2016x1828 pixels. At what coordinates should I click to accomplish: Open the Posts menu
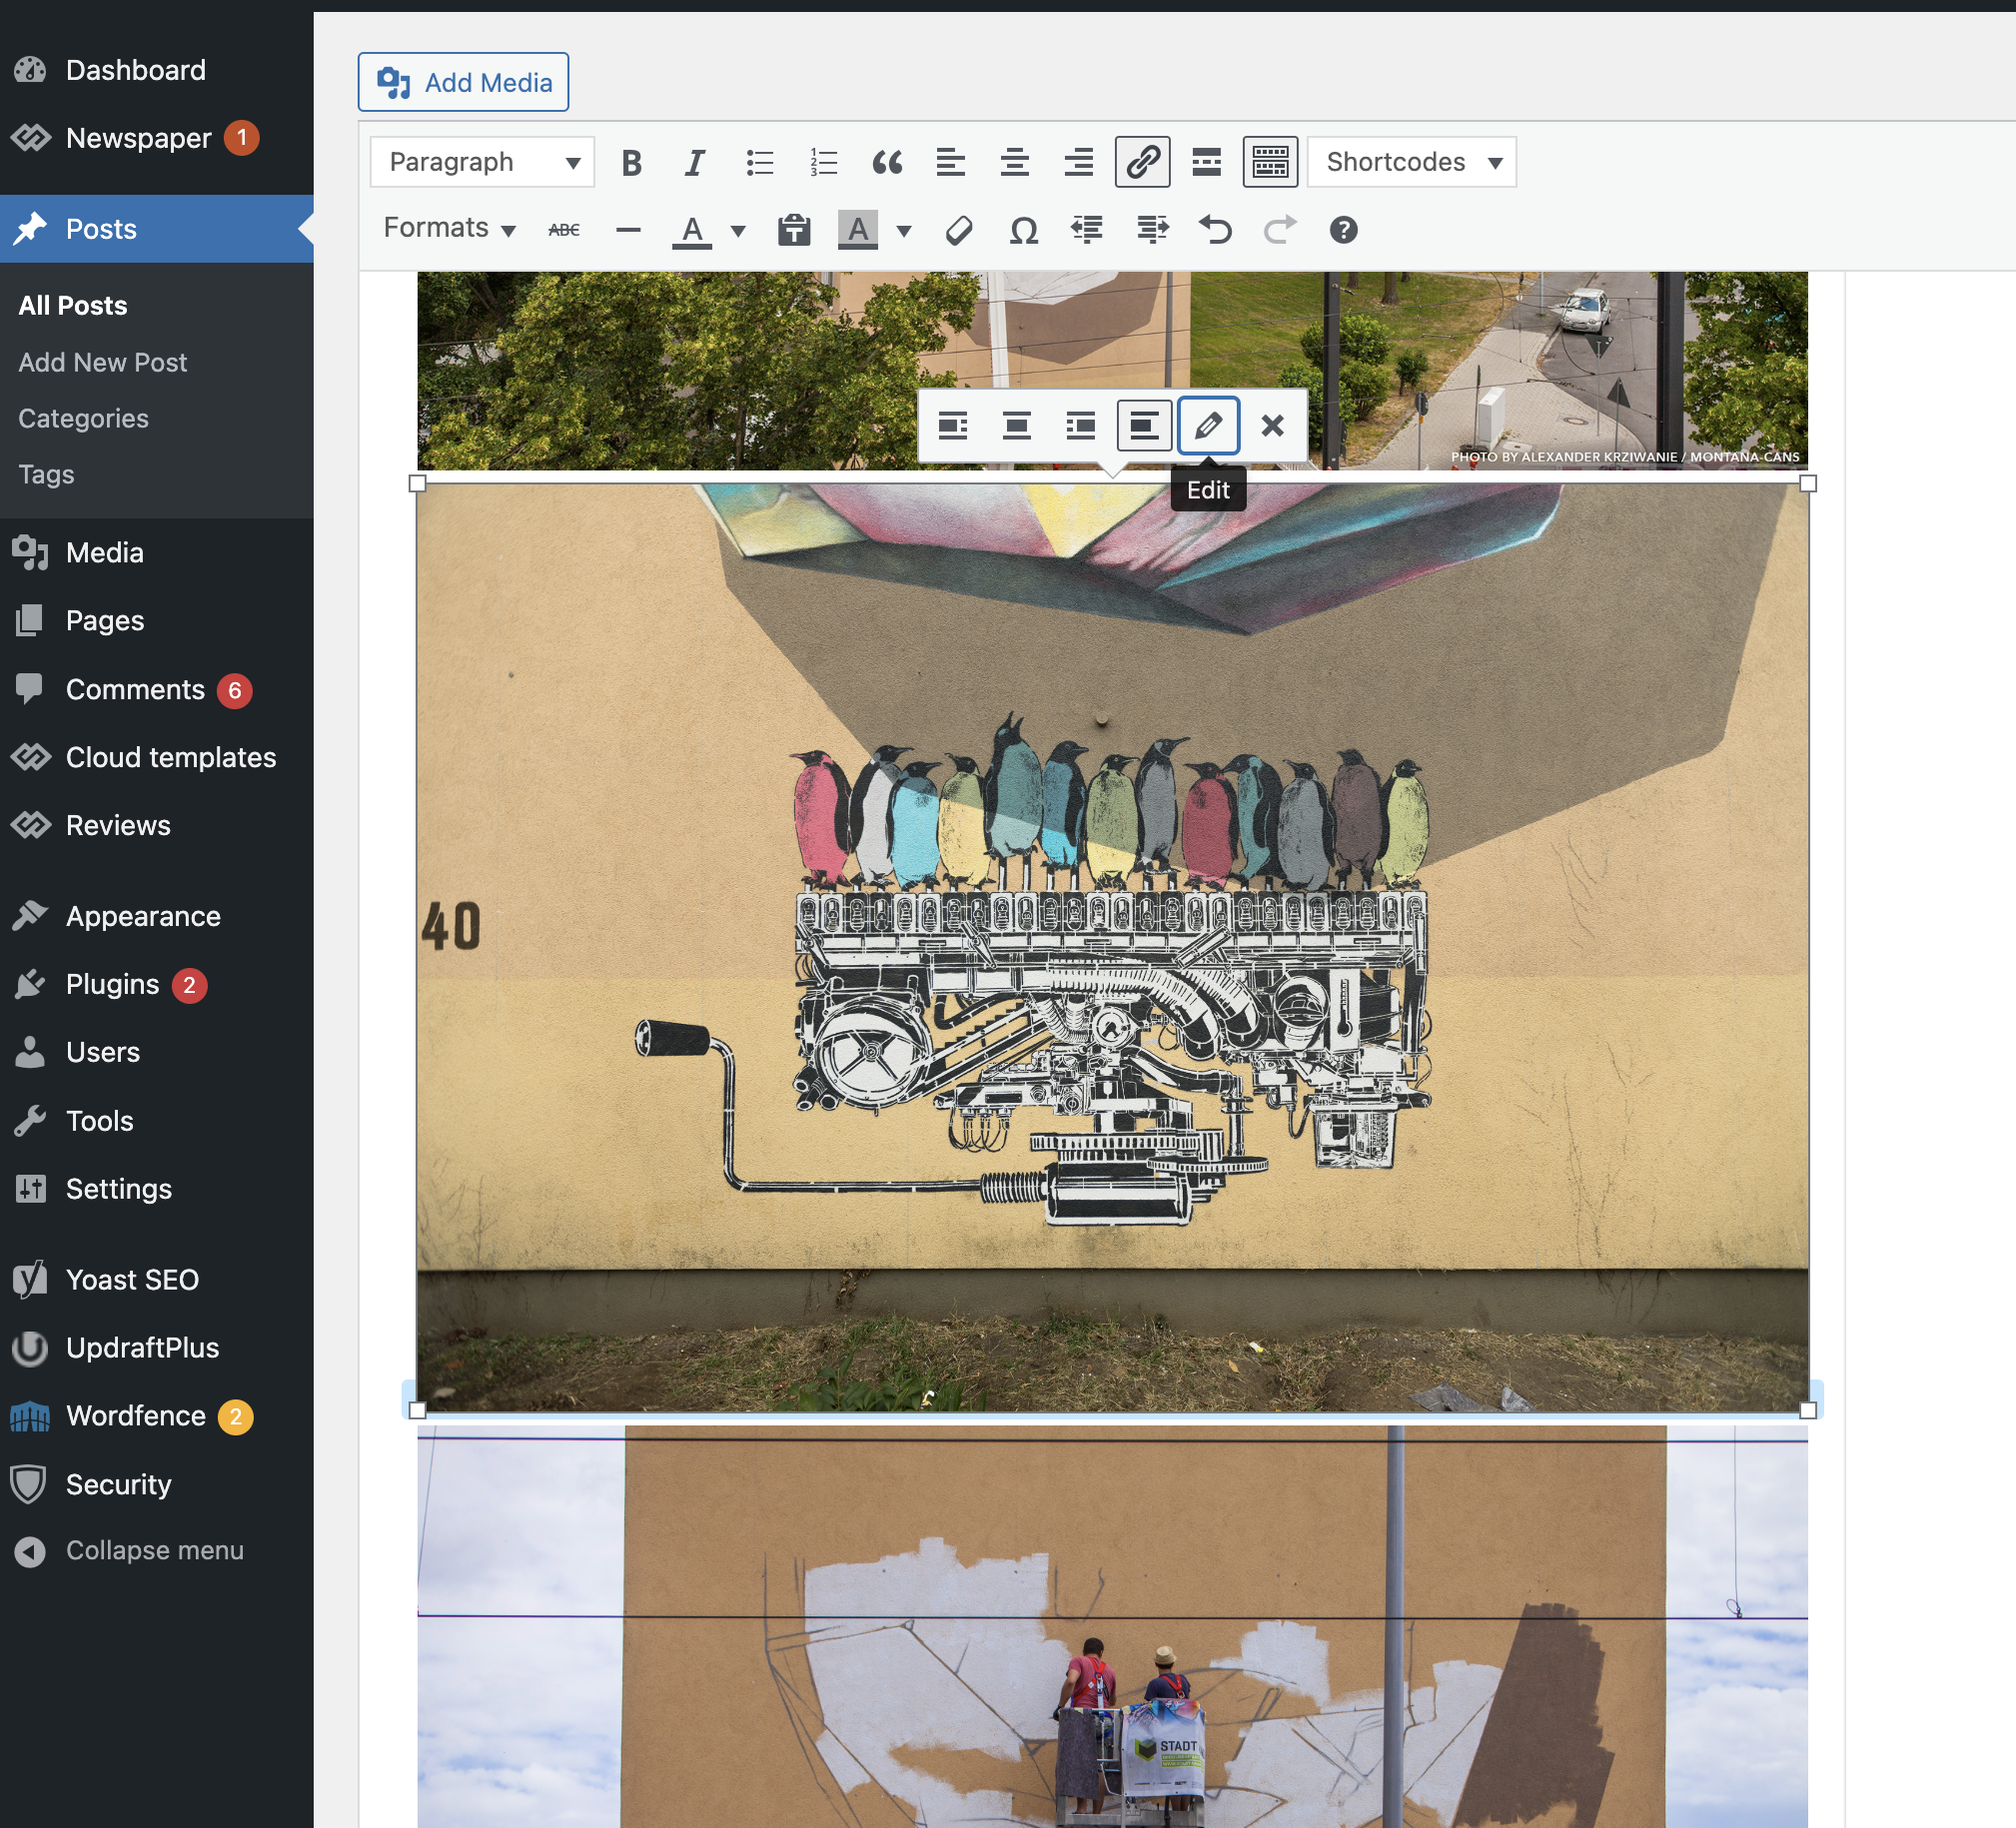tap(157, 229)
